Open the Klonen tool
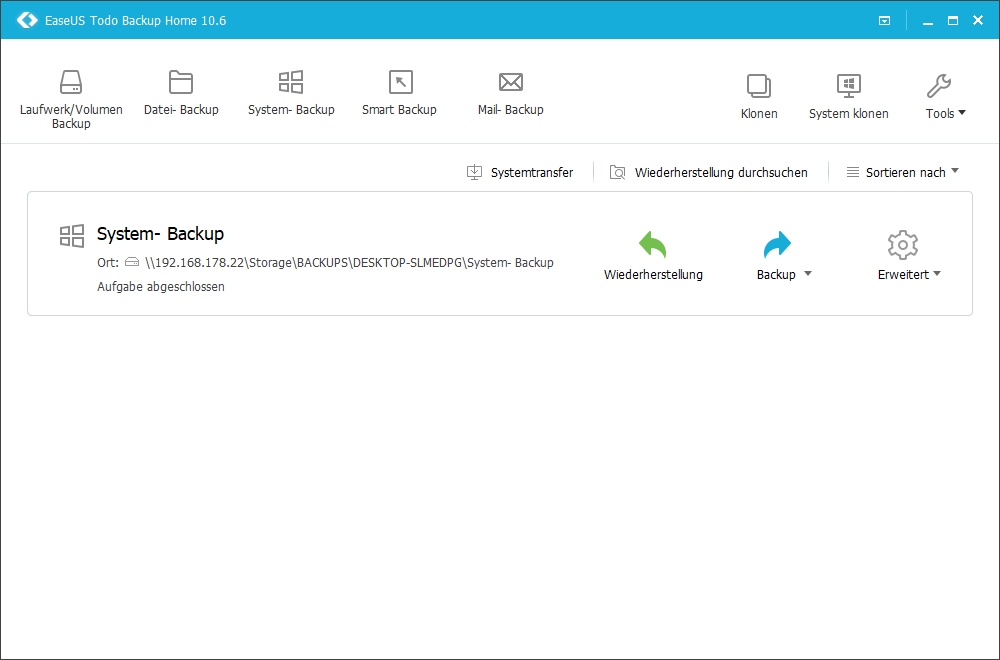The image size is (1000, 660). (x=759, y=97)
